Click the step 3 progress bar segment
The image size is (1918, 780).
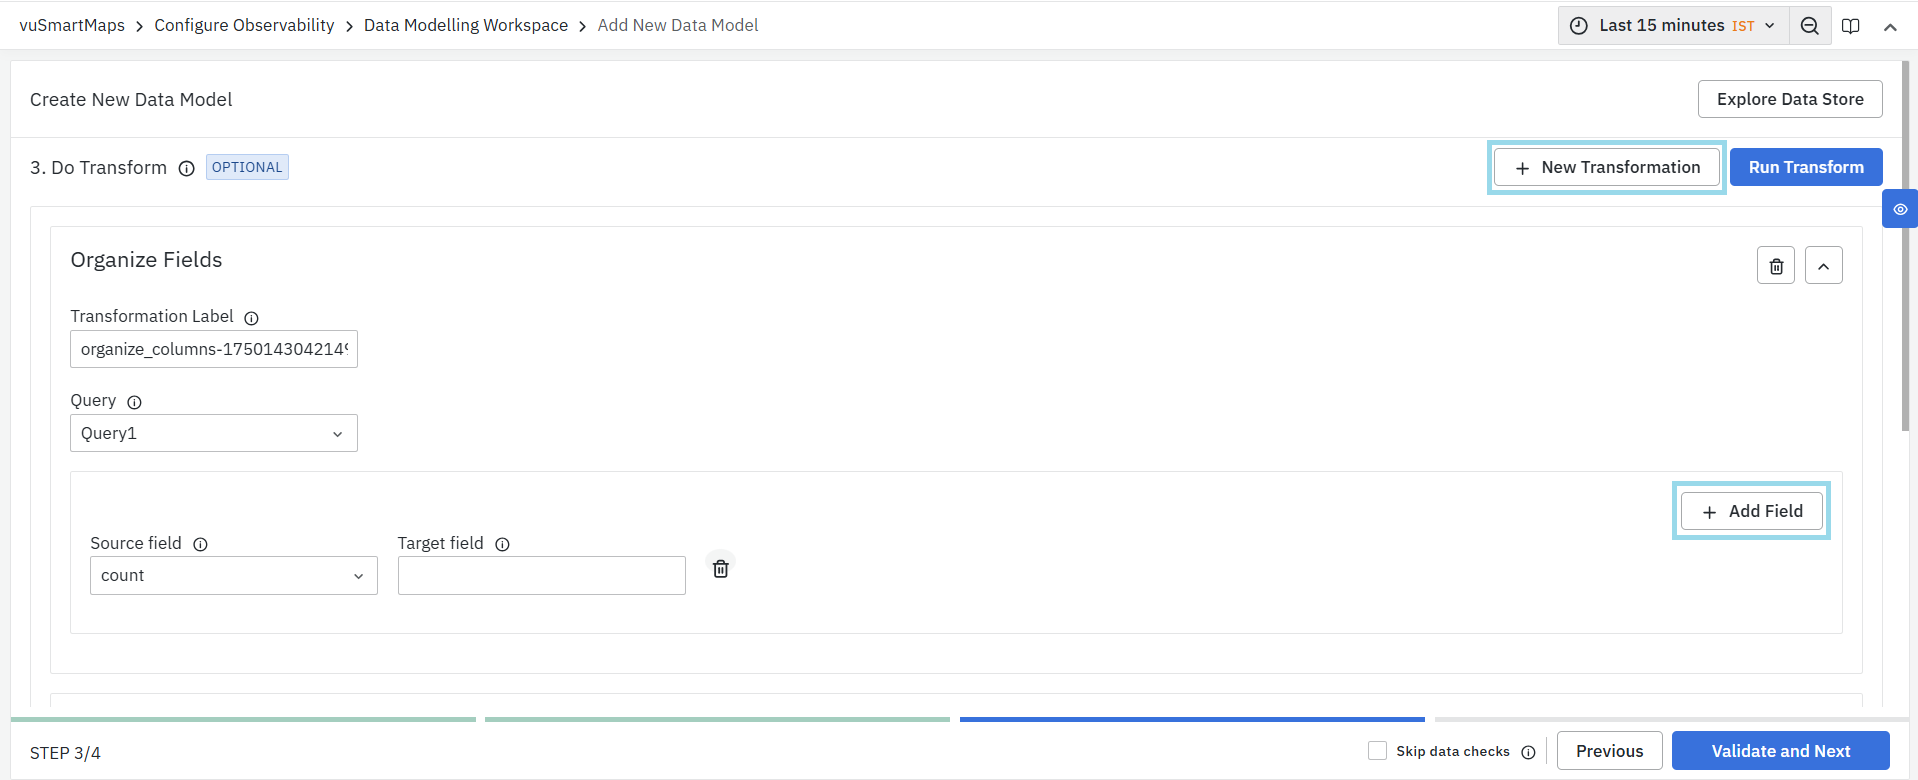coord(1192,719)
